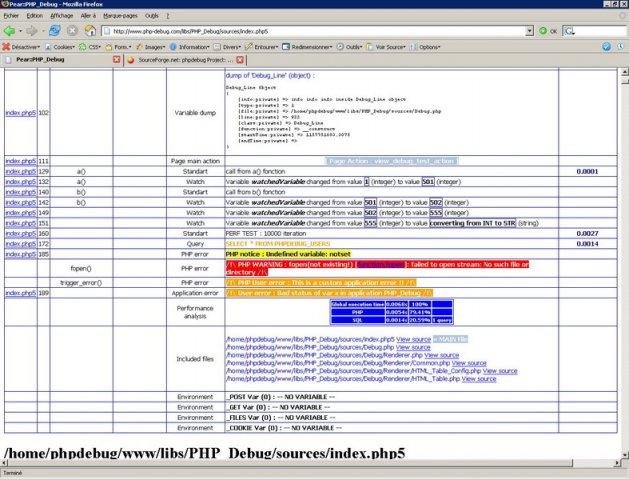Viewport: 629px width, 480px height.
Task: Click the 'trigger_error()' function cell
Action: pyautogui.click(x=81, y=283)
